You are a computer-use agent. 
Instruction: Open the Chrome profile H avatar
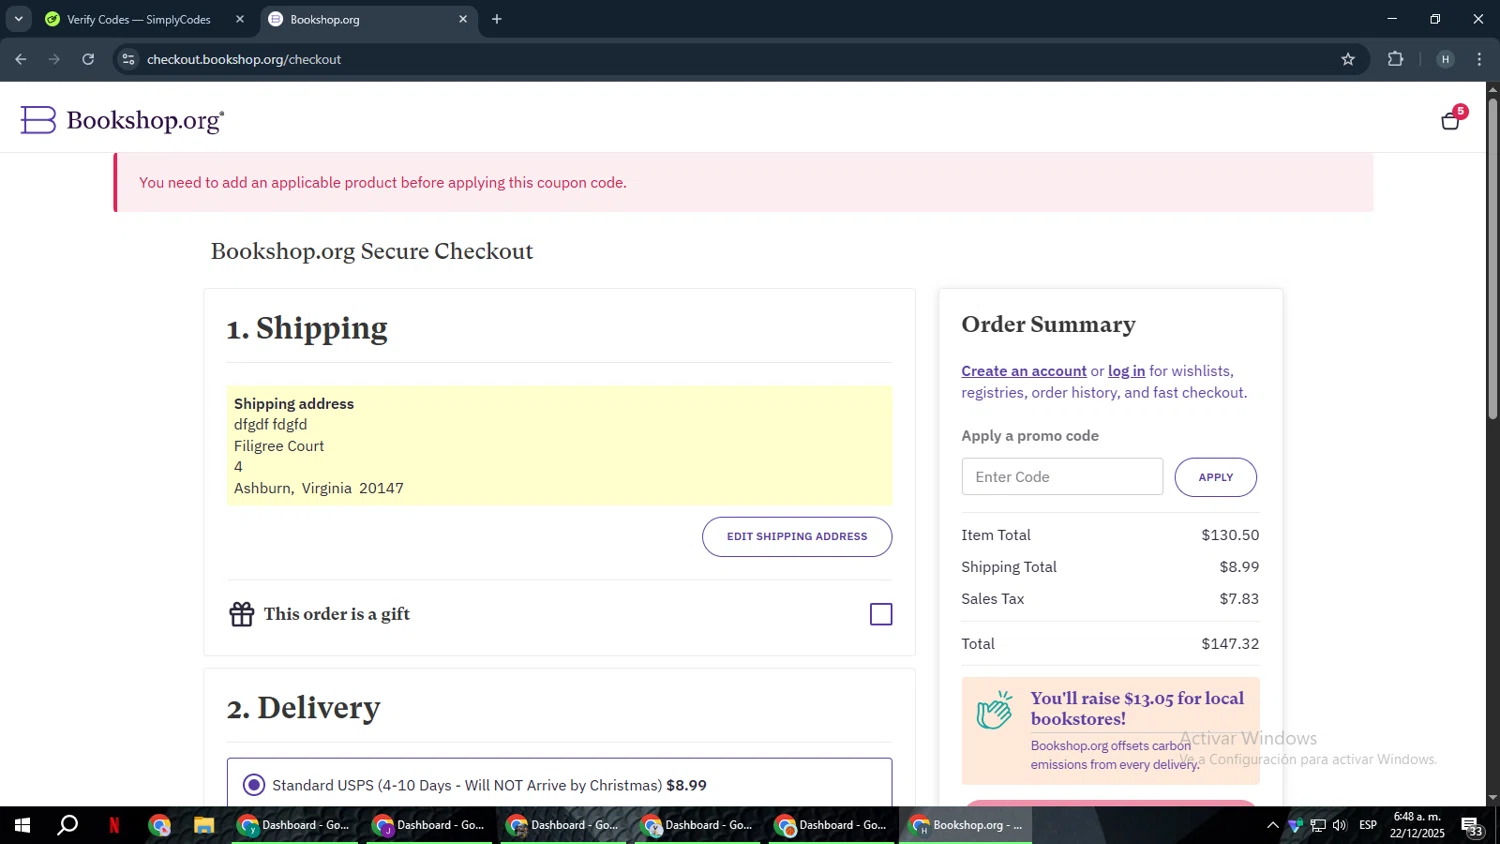point(1445,59)
